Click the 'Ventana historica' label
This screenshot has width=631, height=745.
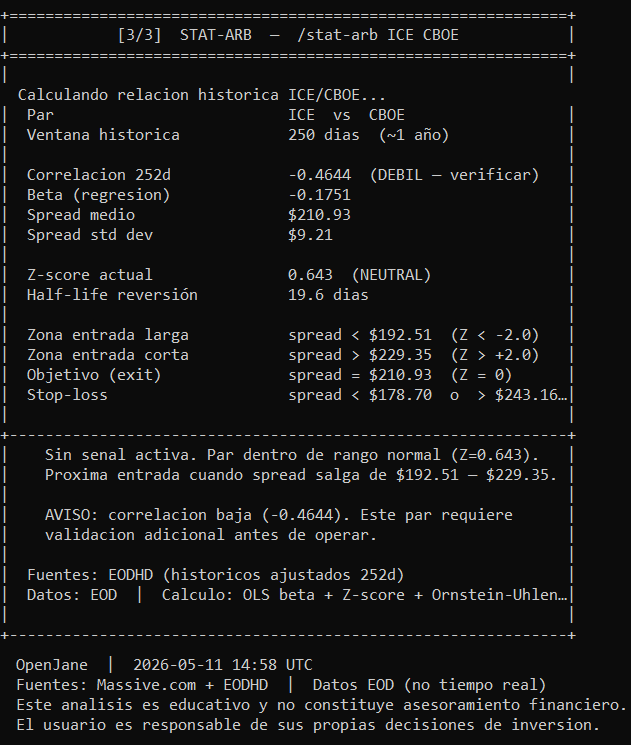click(x=103, y=135)
